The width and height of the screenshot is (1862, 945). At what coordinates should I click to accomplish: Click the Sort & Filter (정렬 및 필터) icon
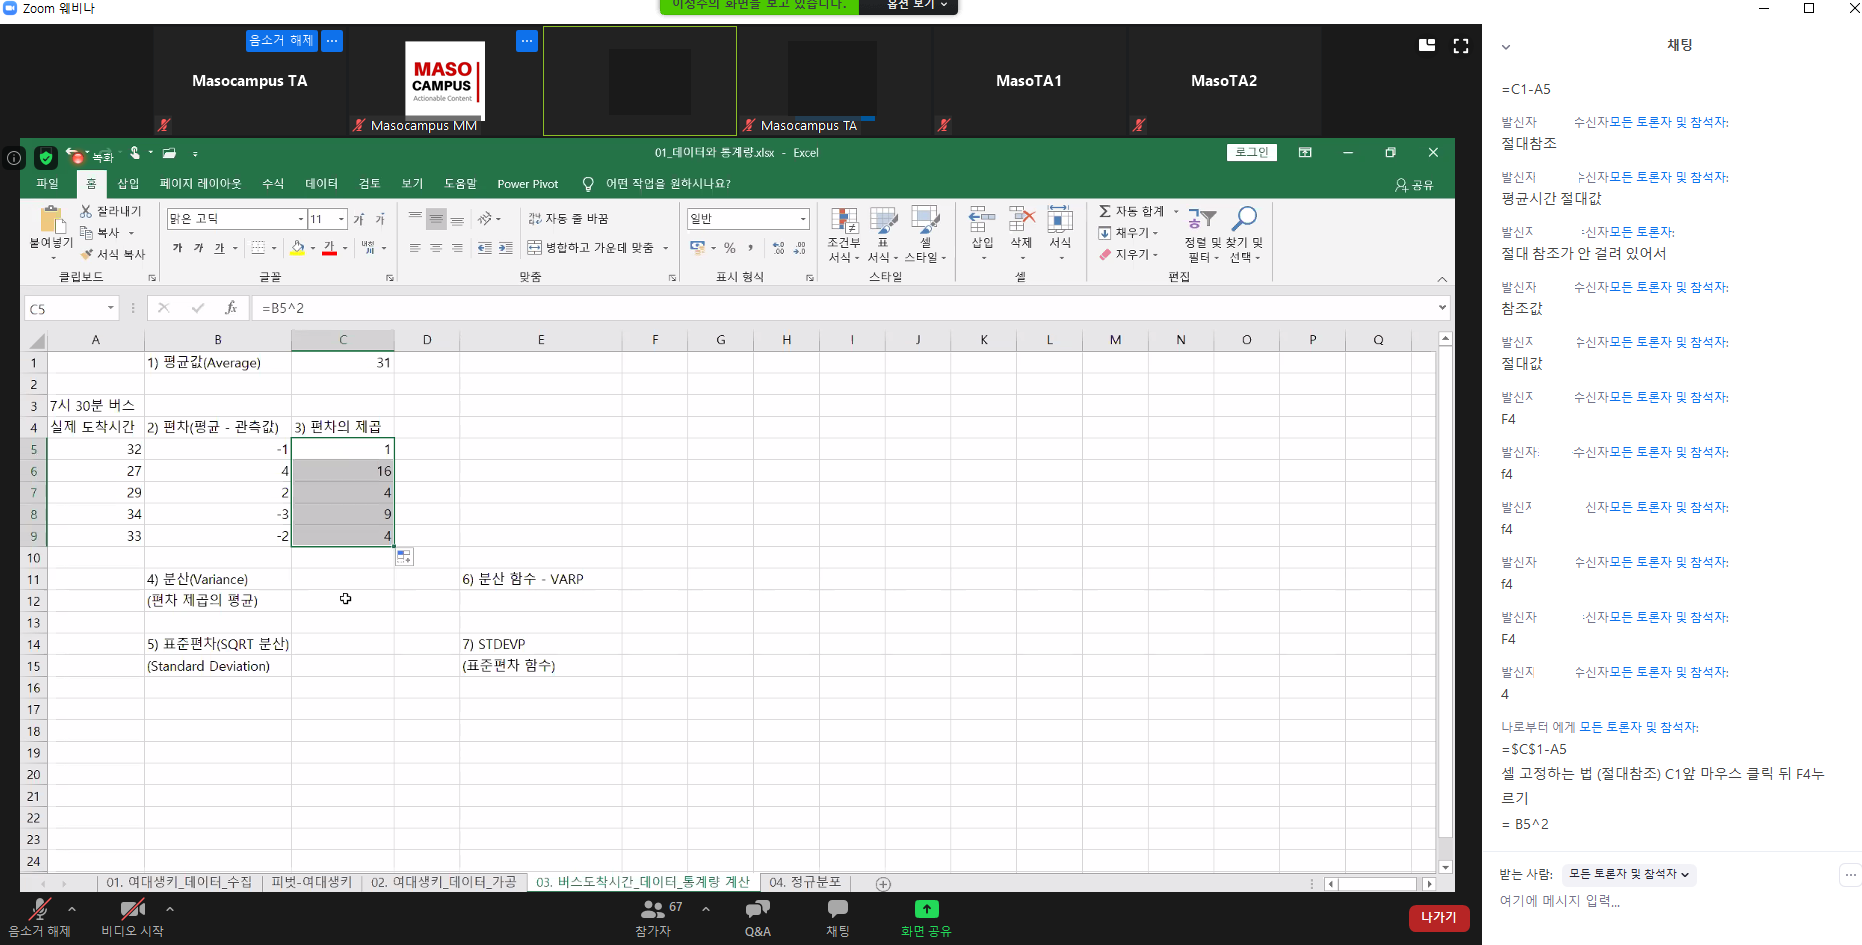tap(1202, 220)
